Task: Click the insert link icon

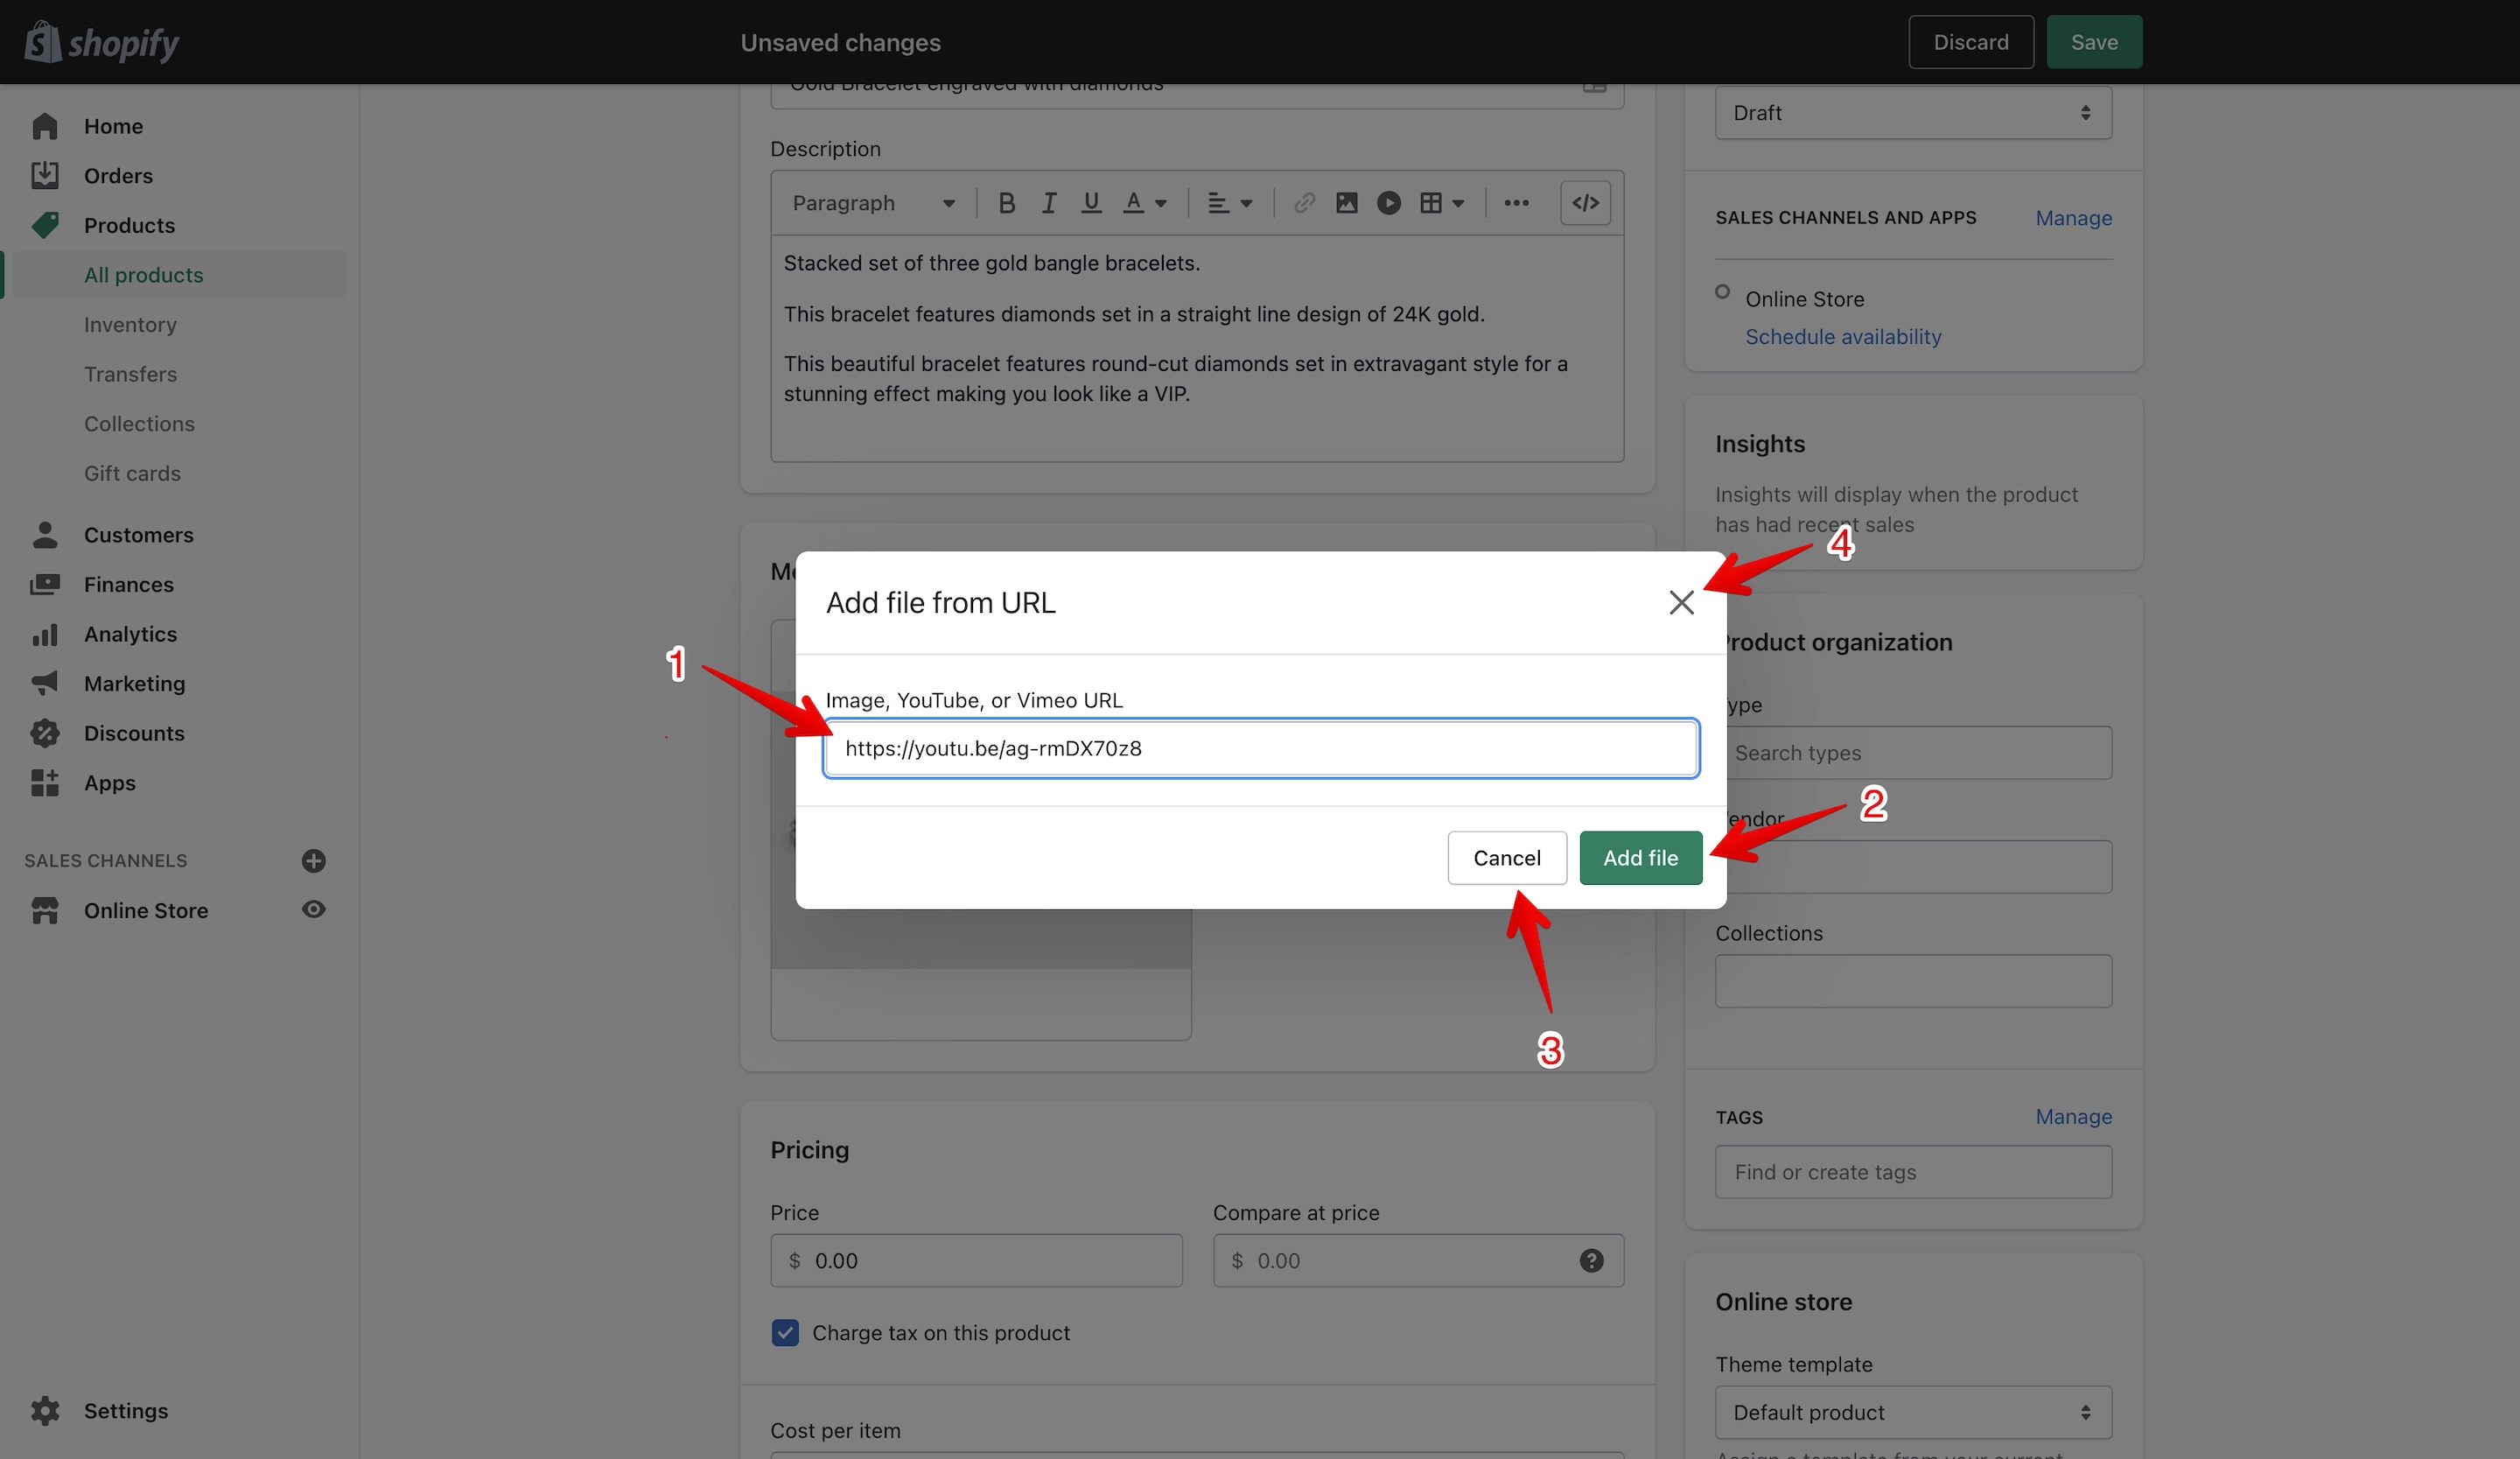Action: click(x=1304, y=203)
